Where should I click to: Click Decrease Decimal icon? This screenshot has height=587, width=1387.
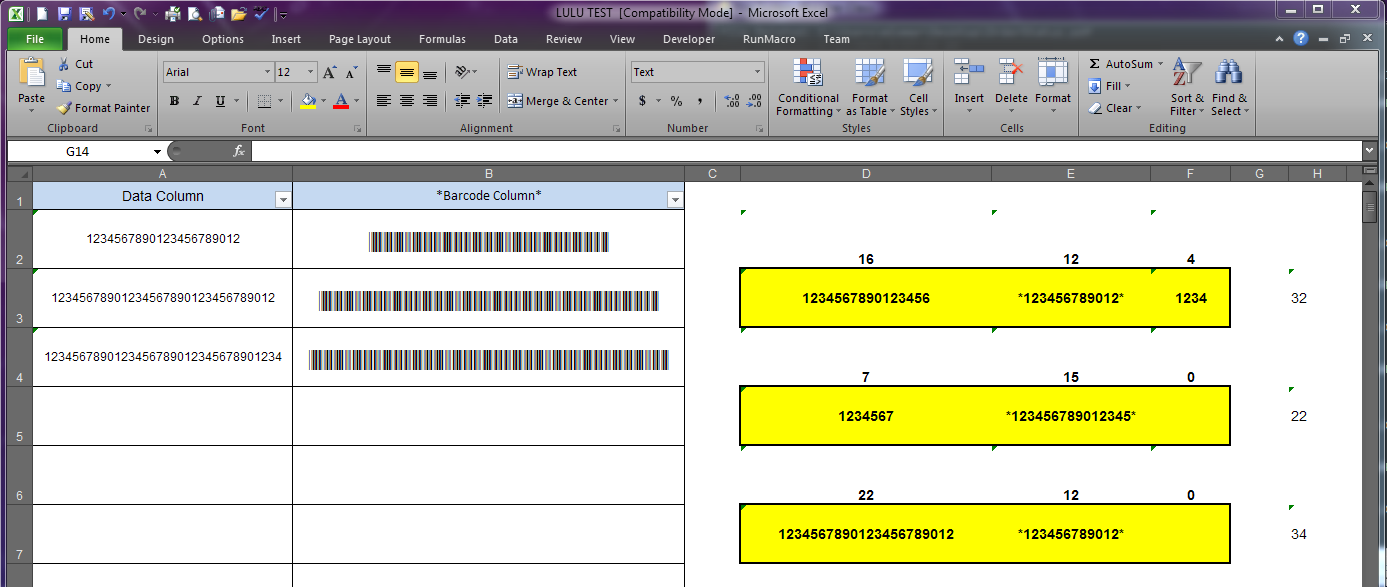(x=754, y=101)
